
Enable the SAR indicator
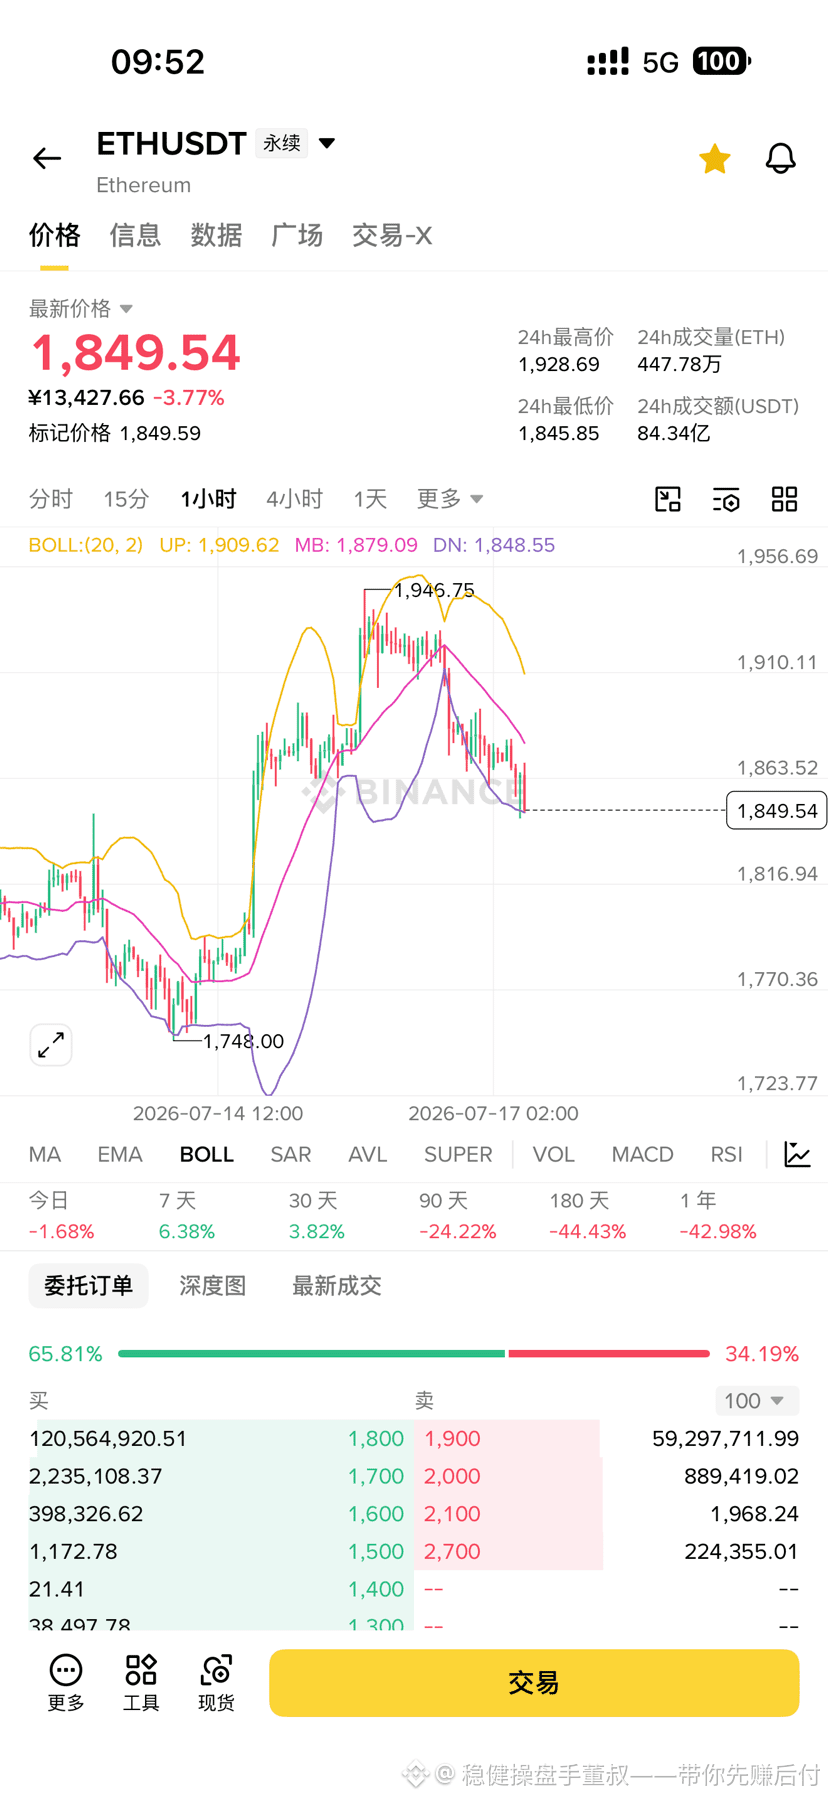coord(291,1154)
